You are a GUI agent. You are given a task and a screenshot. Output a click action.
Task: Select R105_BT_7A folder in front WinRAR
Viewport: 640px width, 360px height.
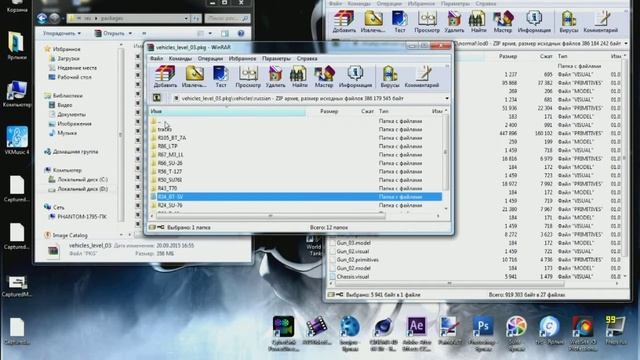point(172,138)
